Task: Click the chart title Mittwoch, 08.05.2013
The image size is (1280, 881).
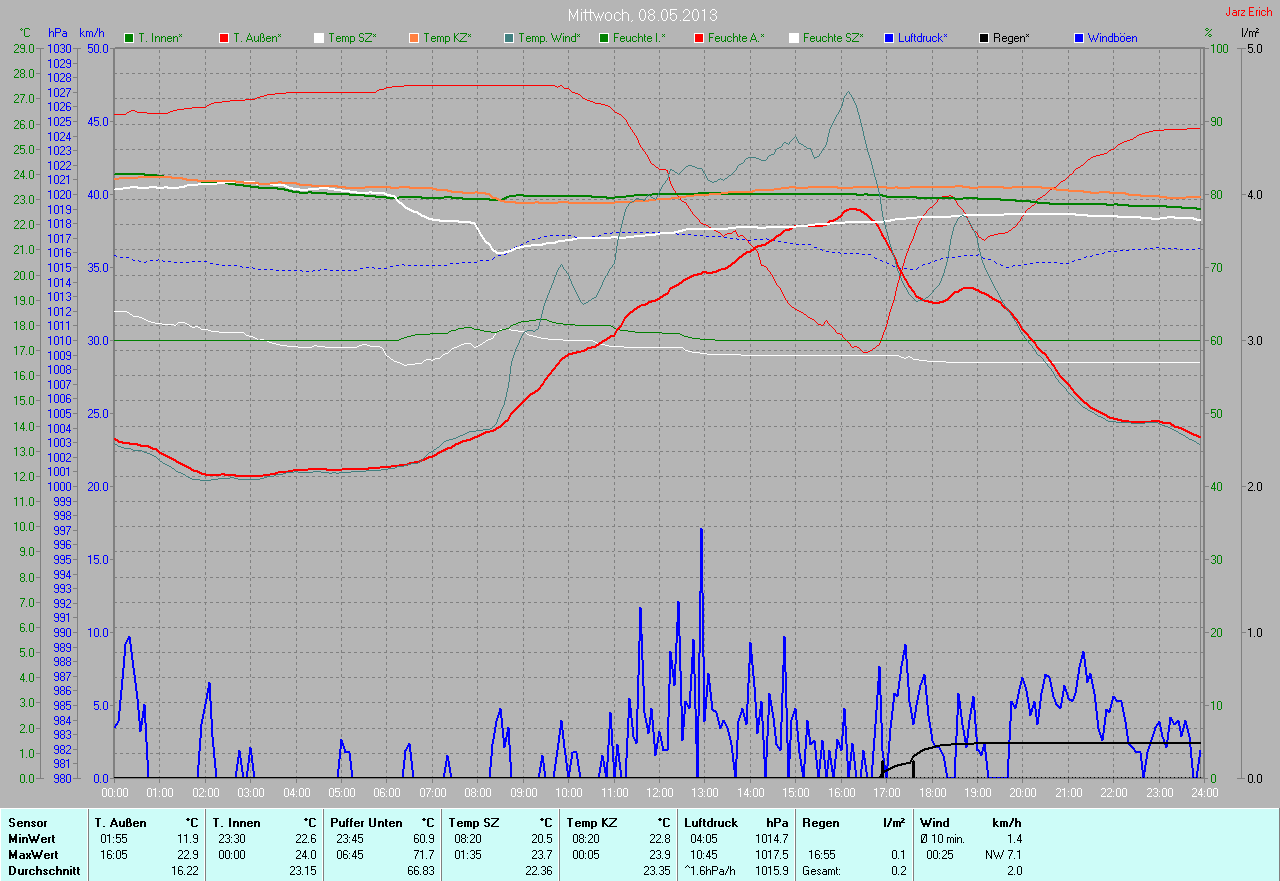Action: 642,15
